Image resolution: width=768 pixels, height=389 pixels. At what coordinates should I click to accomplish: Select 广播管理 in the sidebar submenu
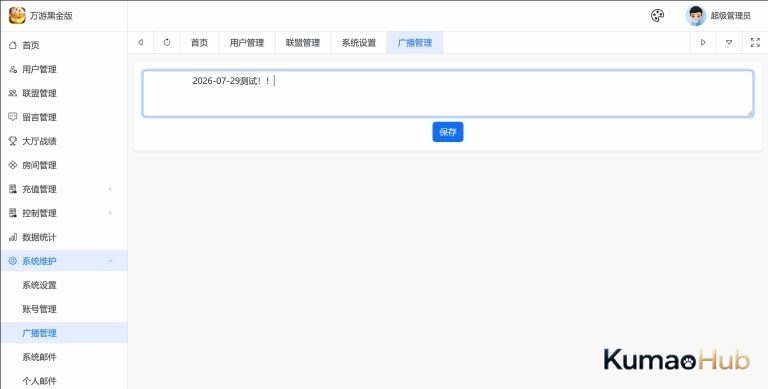[64, 333]
